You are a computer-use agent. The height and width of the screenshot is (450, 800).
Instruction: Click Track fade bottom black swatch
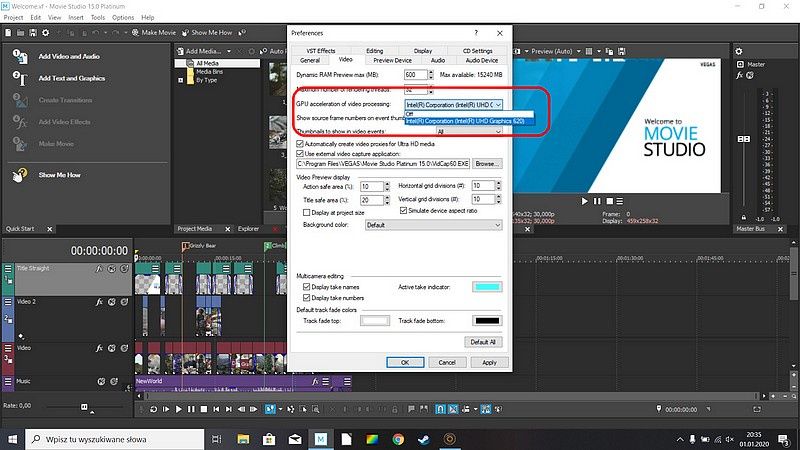click(487, 320)
